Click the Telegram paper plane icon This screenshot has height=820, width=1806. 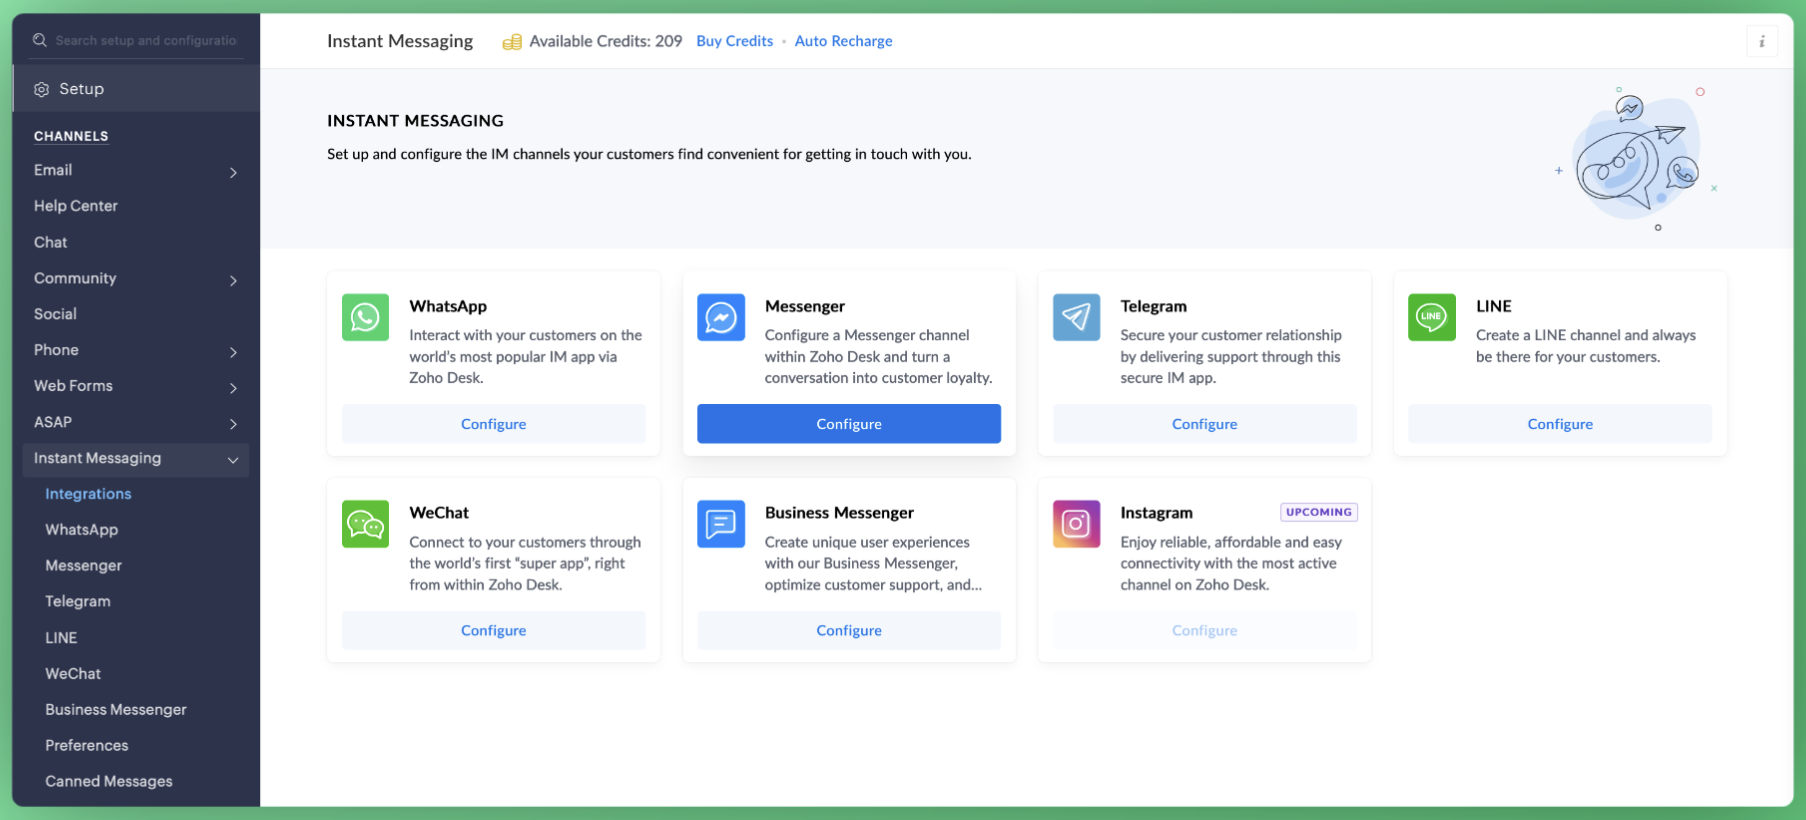1076,317
